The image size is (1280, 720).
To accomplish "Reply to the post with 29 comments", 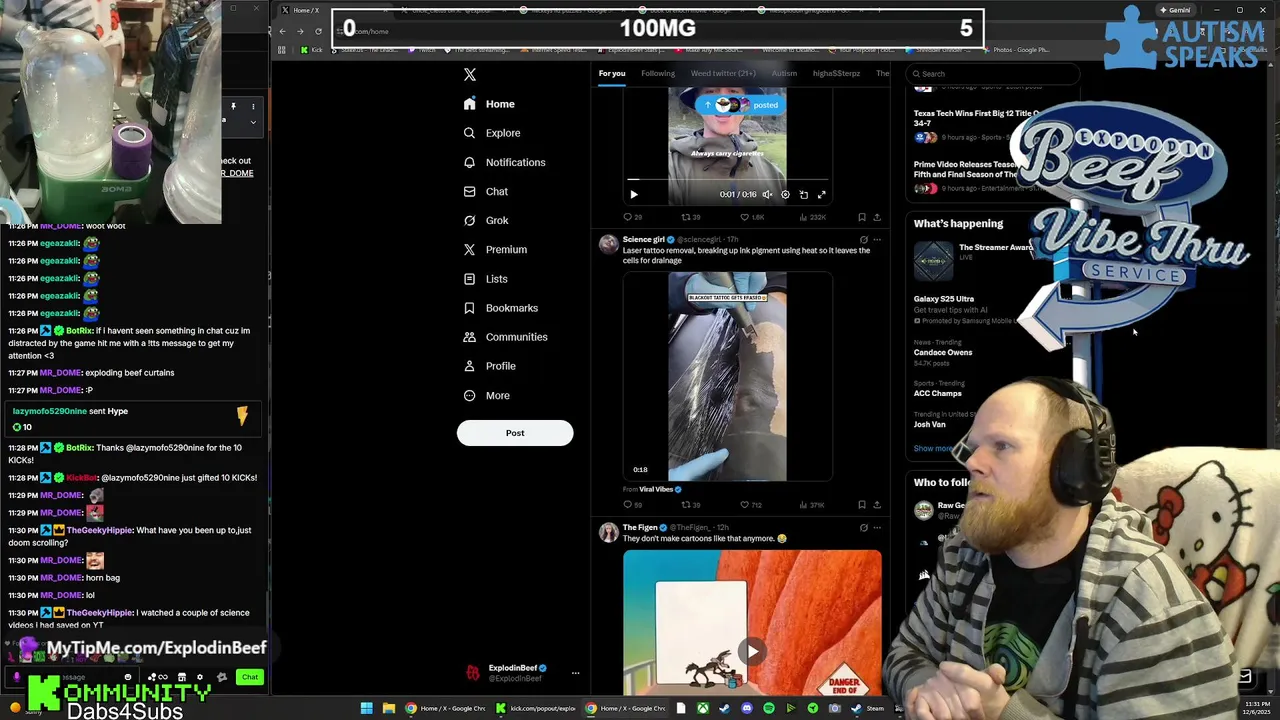I will click(x=632, y=217).
